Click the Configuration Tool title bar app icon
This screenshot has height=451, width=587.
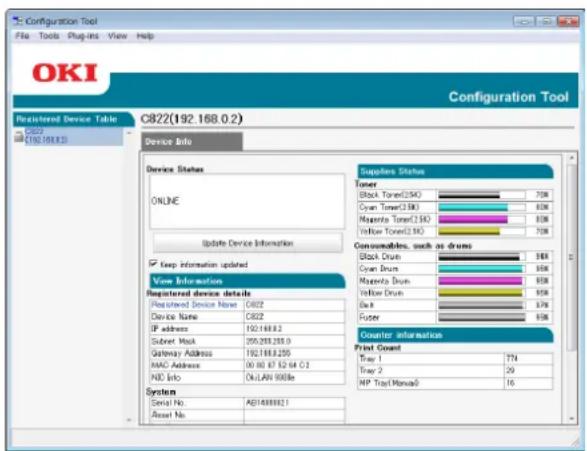[18, 21]
